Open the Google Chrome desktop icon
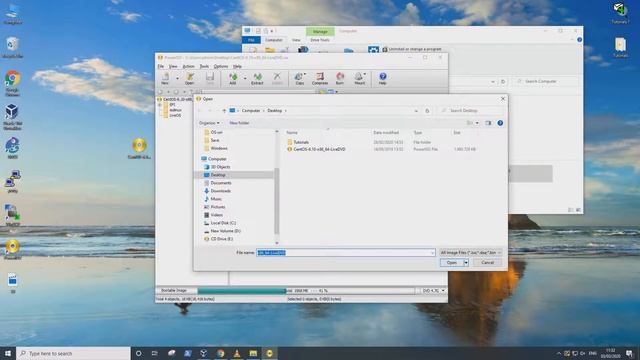Screen dimensions: 640x360 13,83
